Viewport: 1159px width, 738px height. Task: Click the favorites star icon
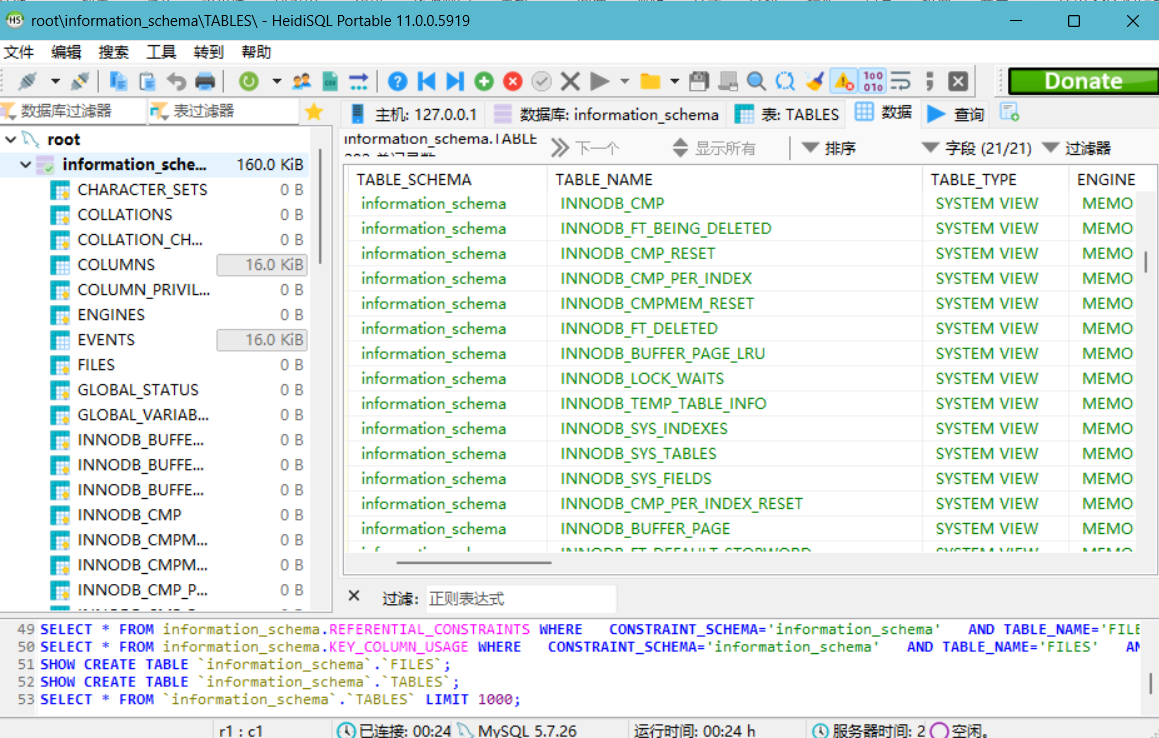(x=314, y=112)
